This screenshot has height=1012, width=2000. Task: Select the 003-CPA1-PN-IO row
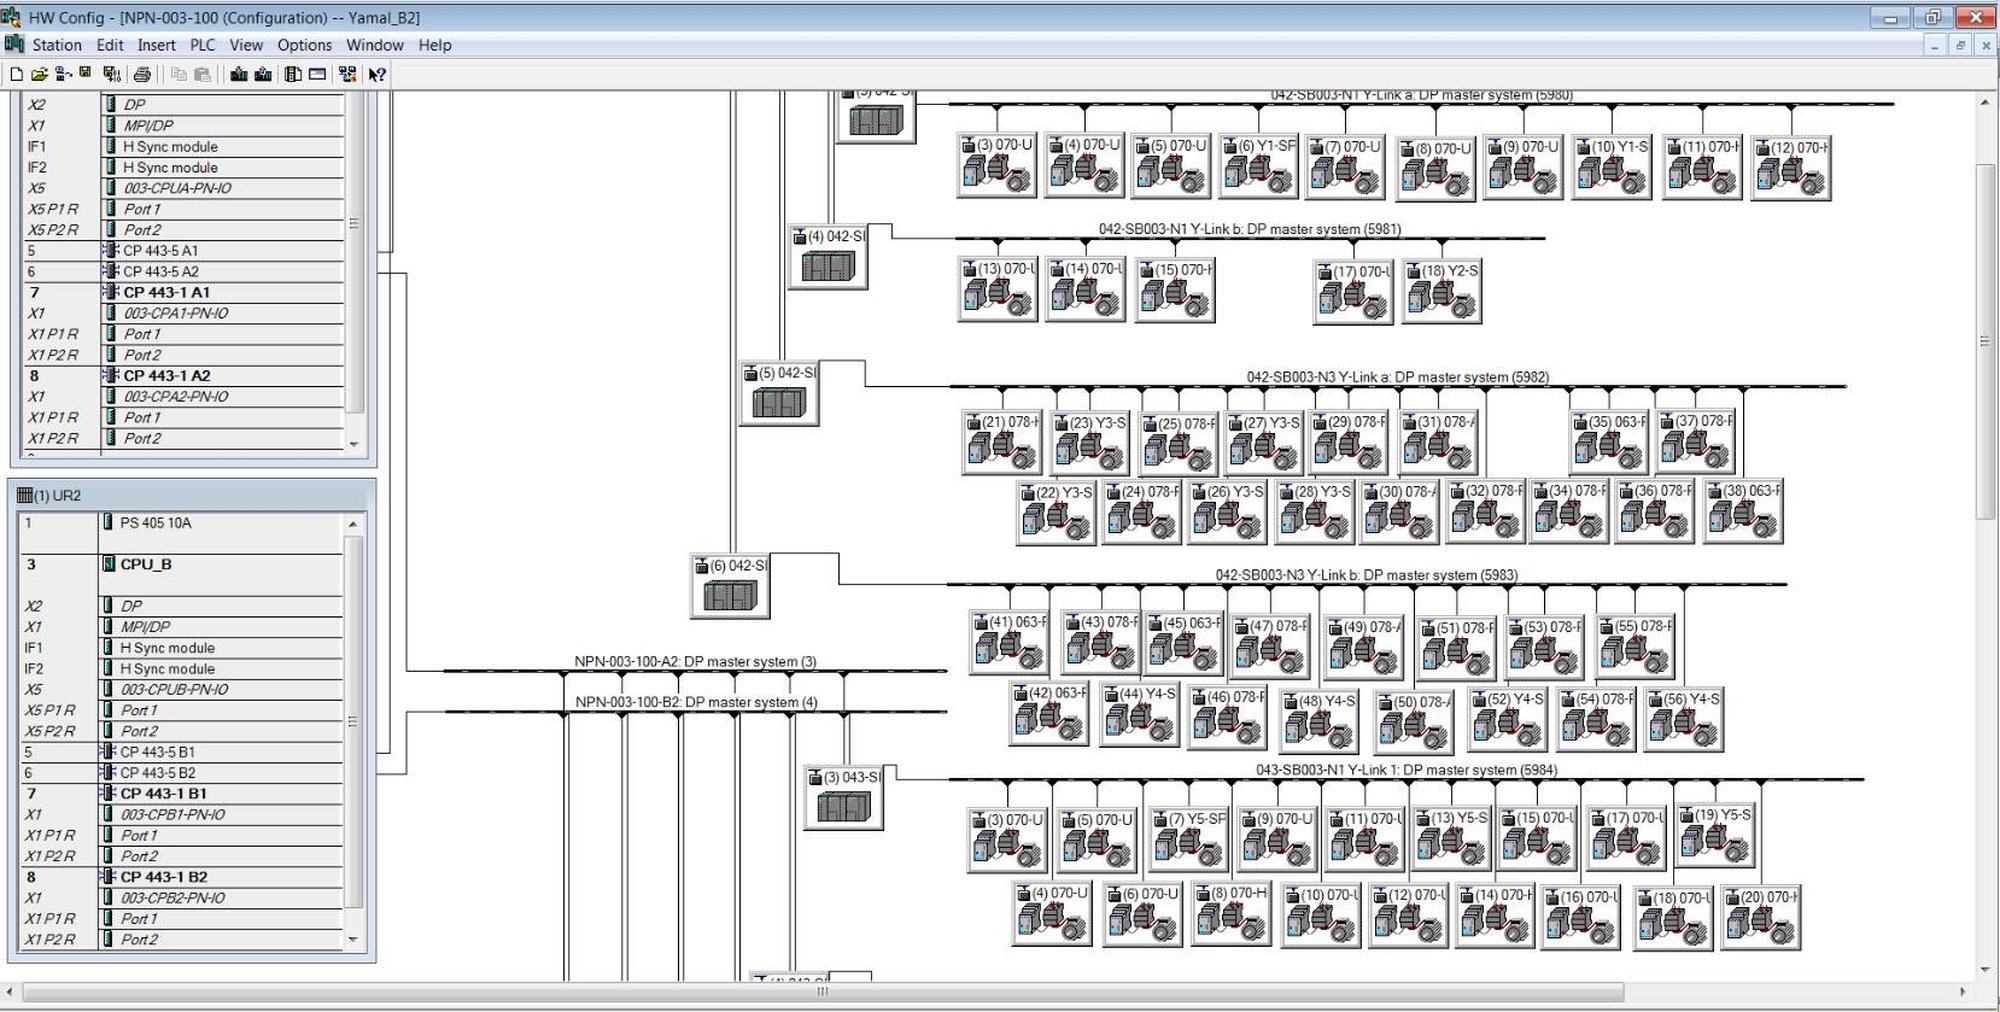[x=183, y=313]
